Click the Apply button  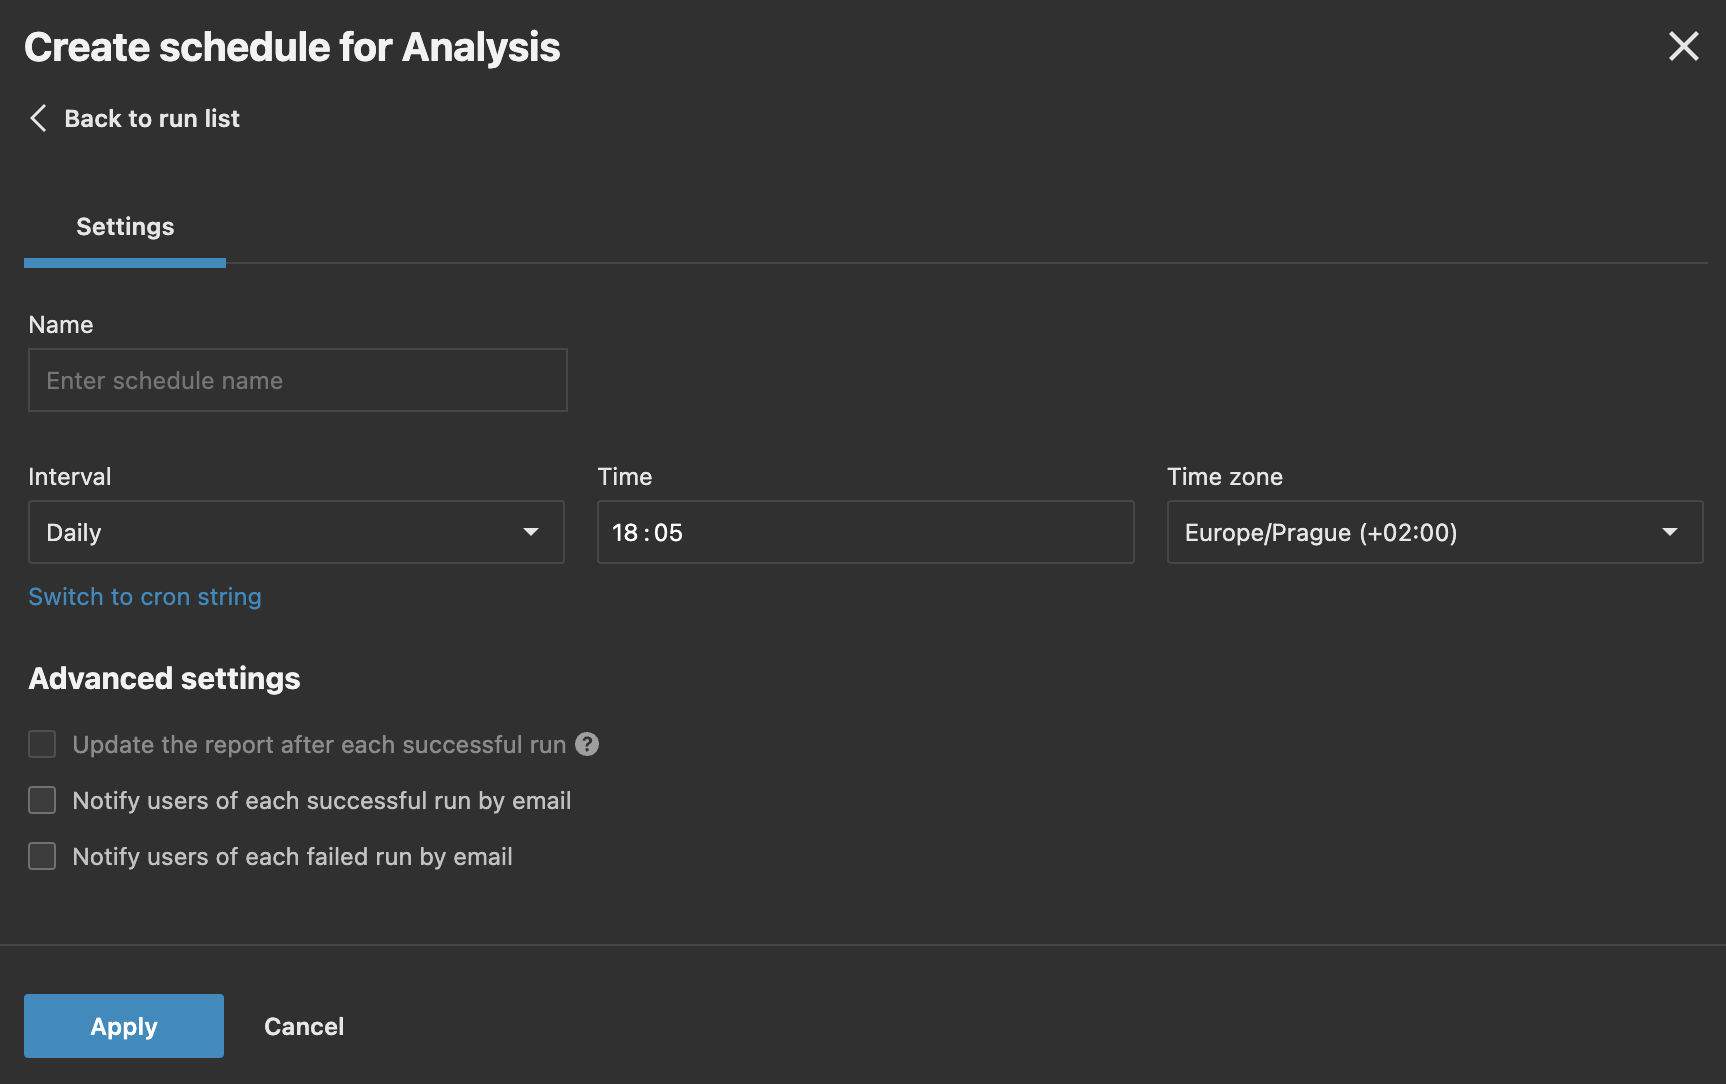123,1025
